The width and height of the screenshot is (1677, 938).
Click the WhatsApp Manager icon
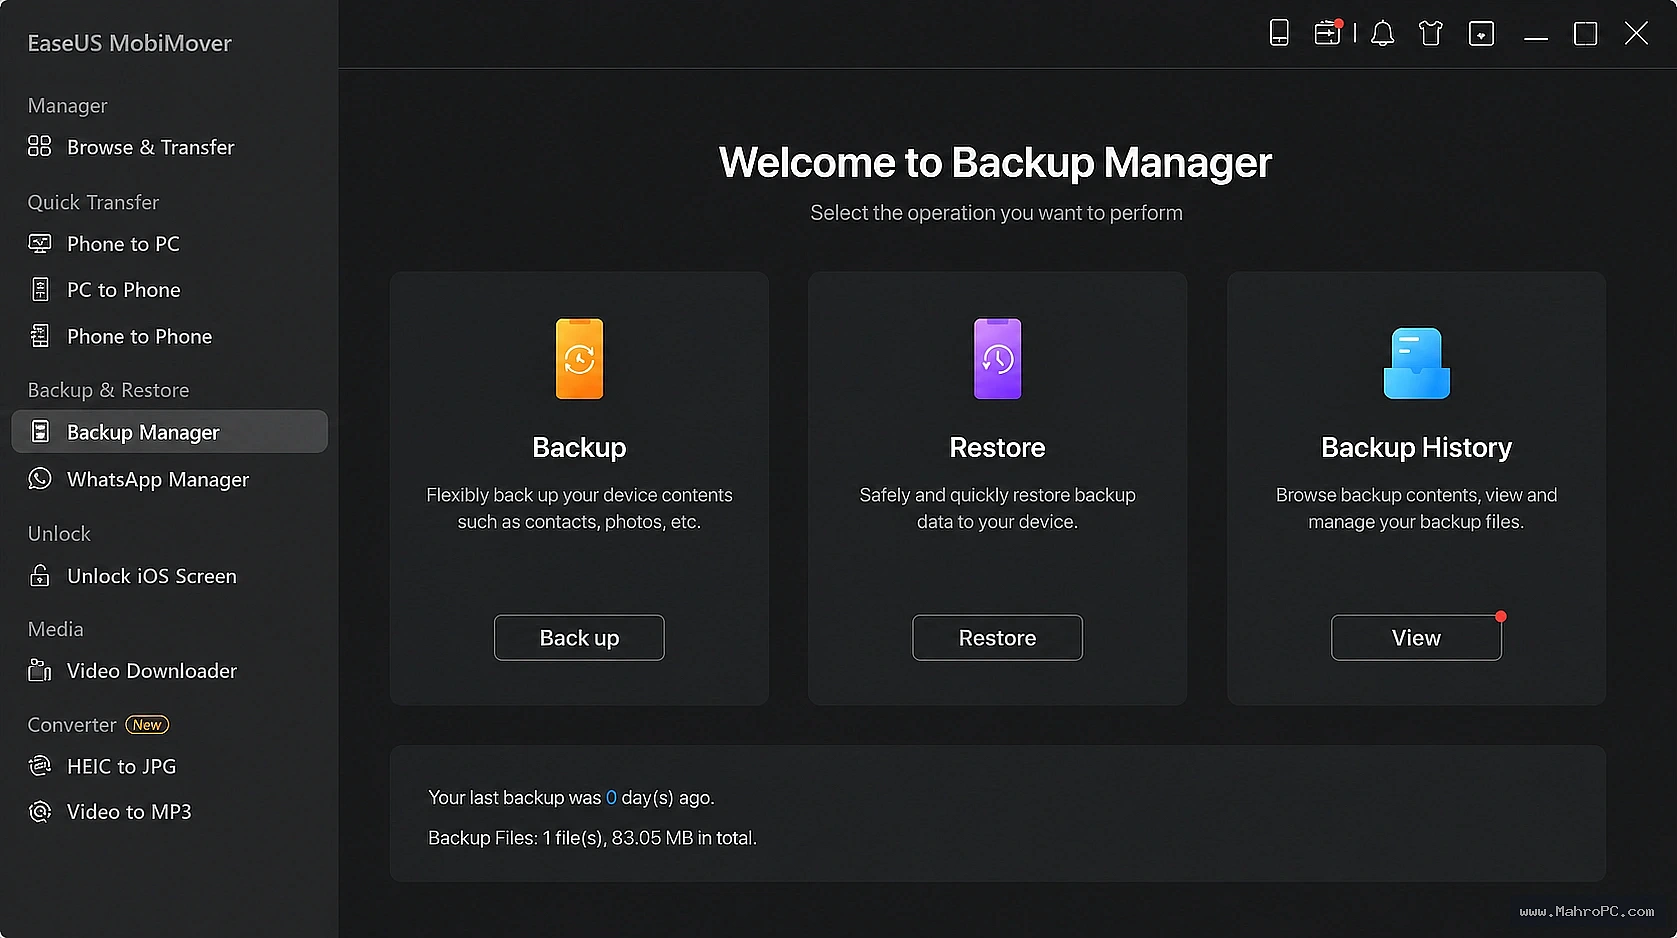[x=40, y=479]
